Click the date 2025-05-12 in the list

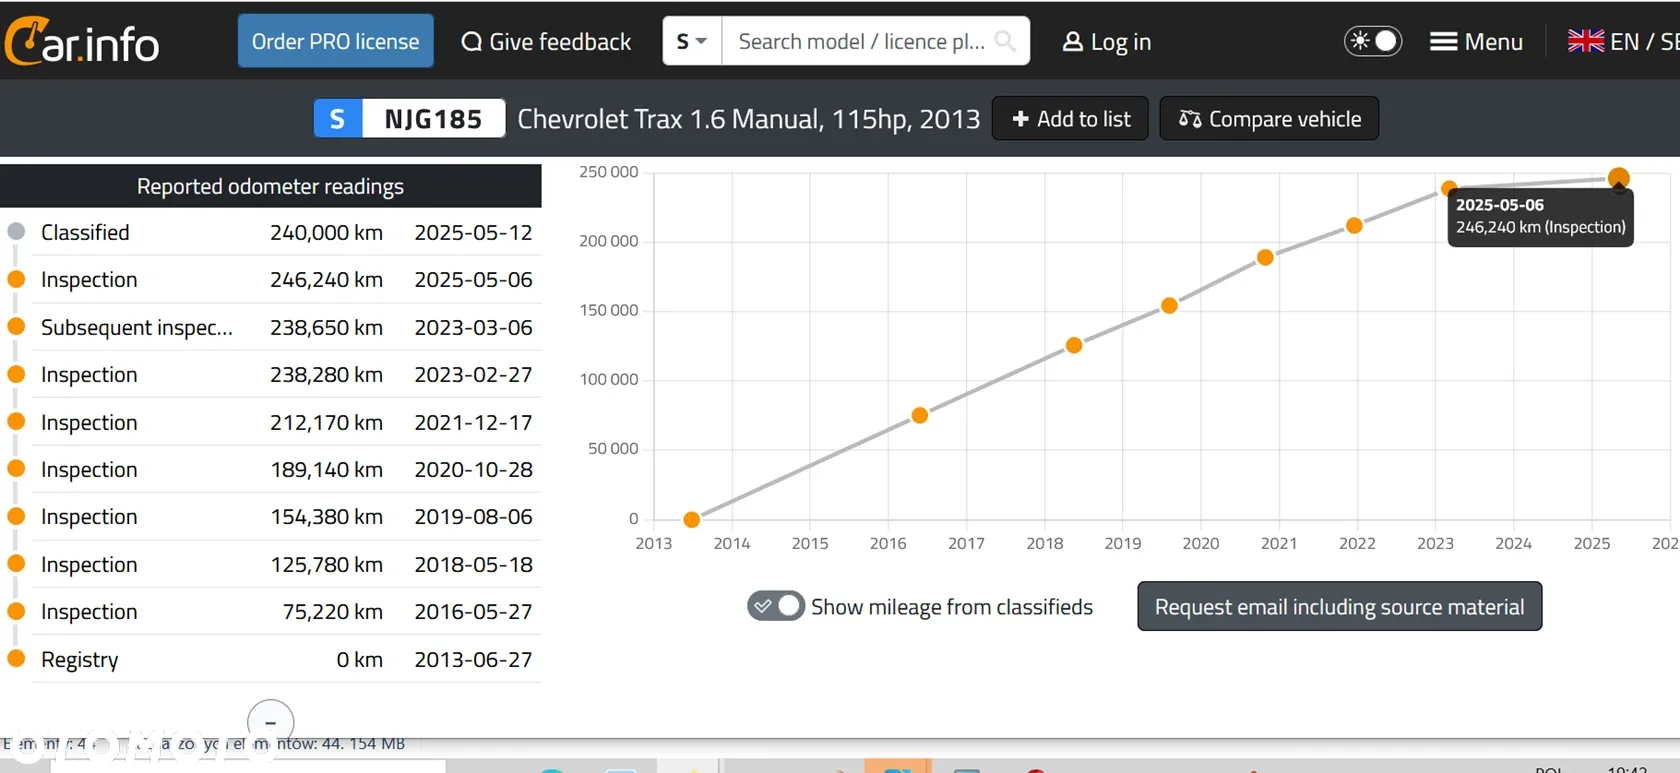click(473, 232)
